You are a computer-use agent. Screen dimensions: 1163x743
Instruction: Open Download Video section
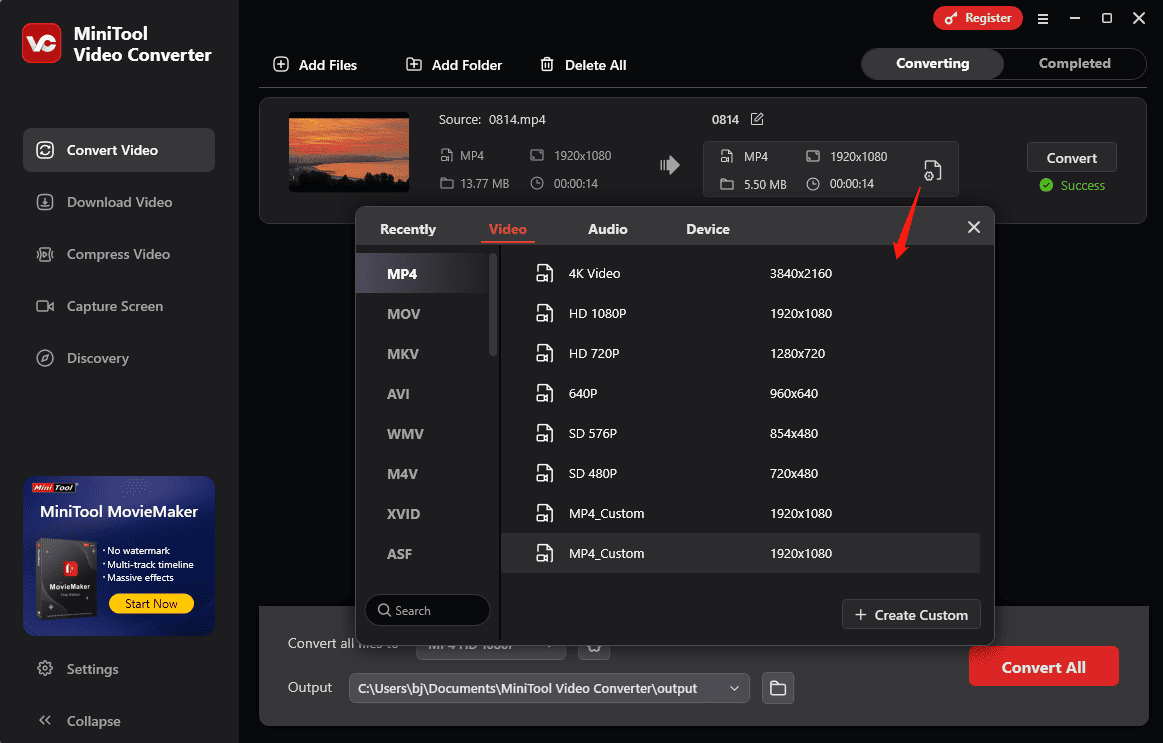click(119, 202)
